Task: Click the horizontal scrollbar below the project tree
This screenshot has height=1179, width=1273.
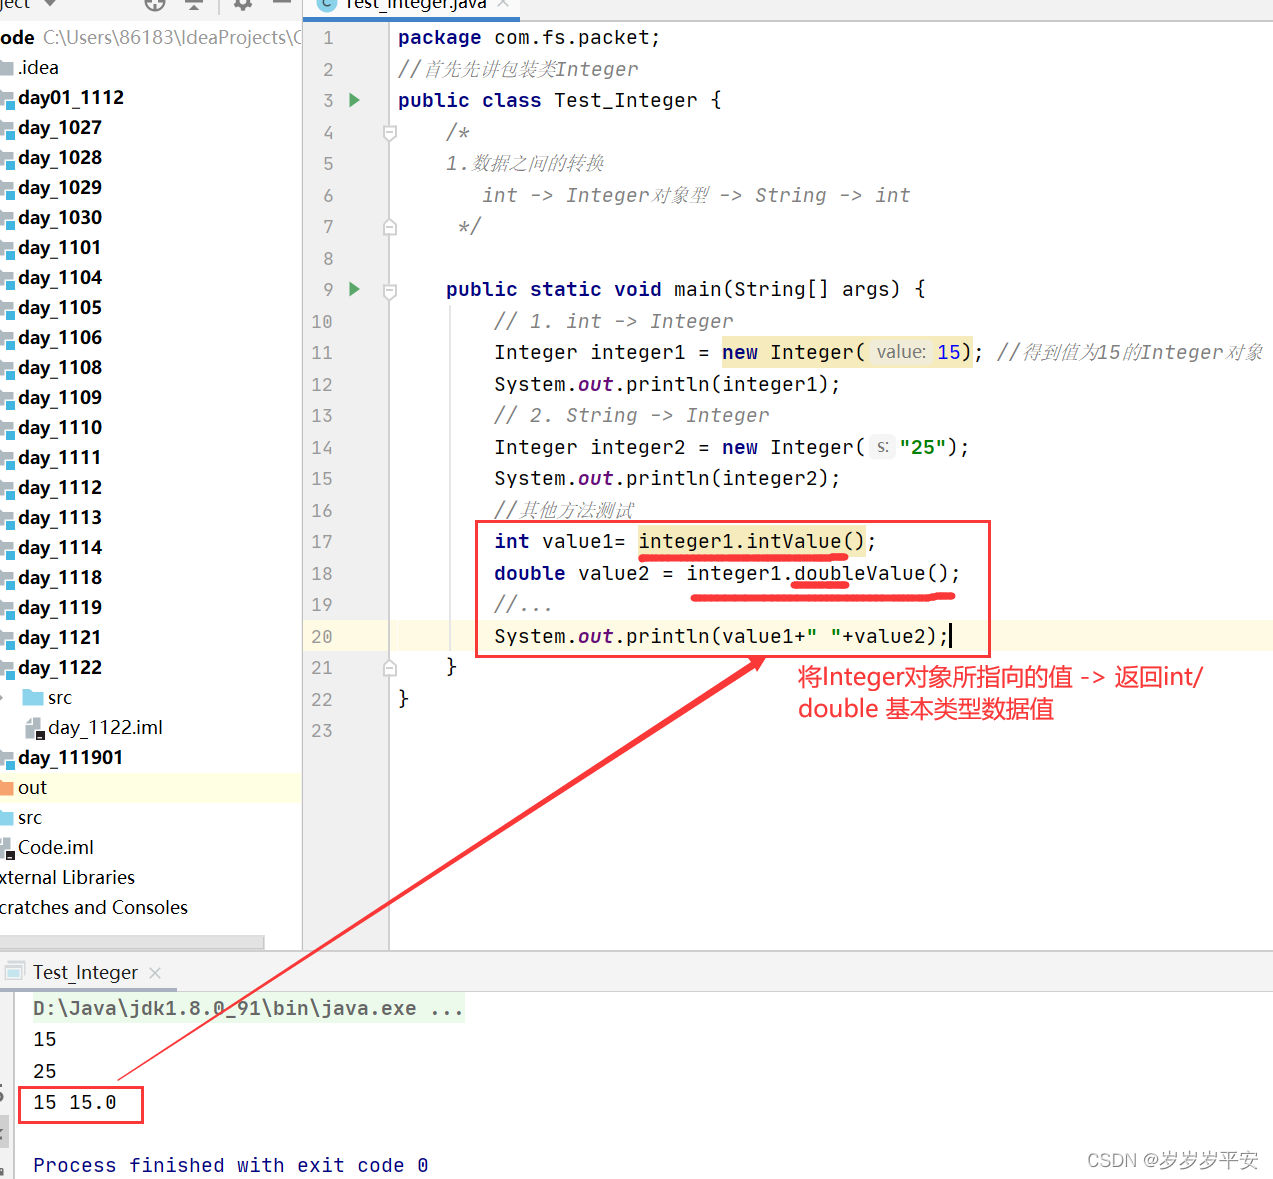Action: pos(130,941)
